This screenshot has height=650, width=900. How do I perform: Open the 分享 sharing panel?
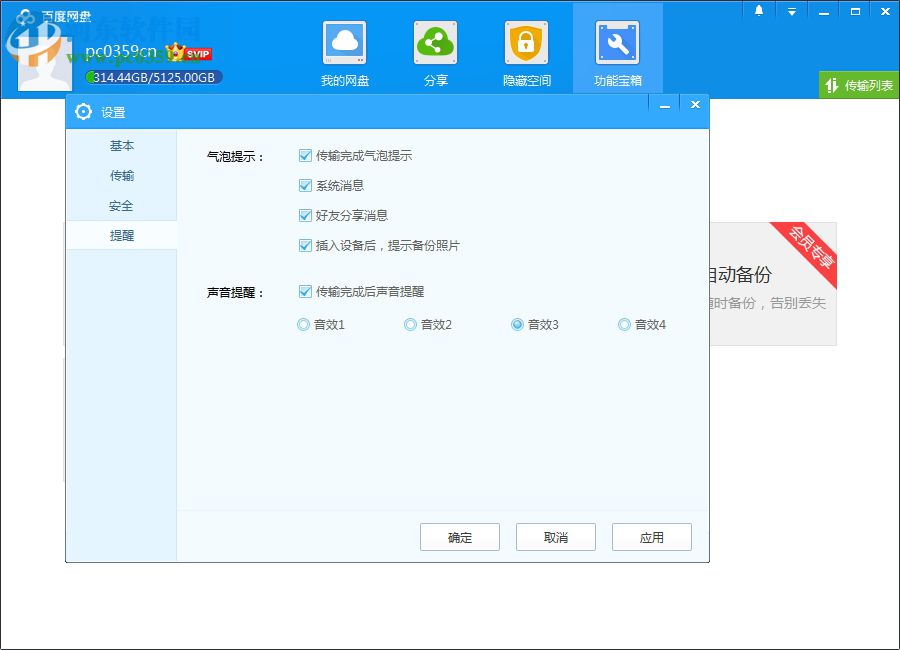(x=435, y=50)
